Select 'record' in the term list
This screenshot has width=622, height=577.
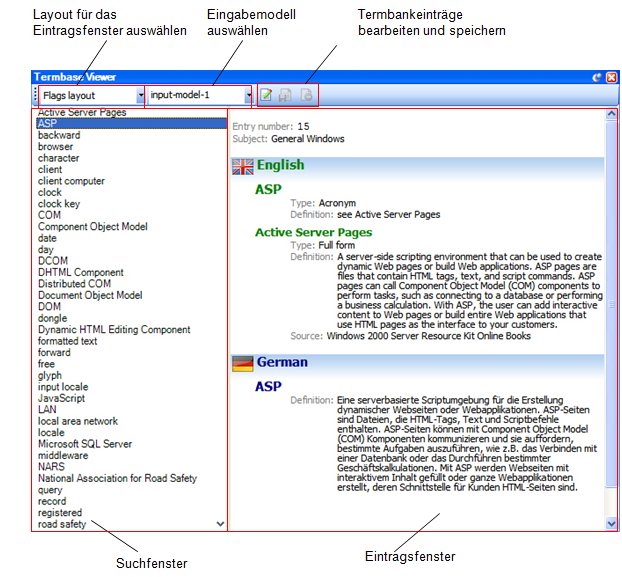click(52, 502)
